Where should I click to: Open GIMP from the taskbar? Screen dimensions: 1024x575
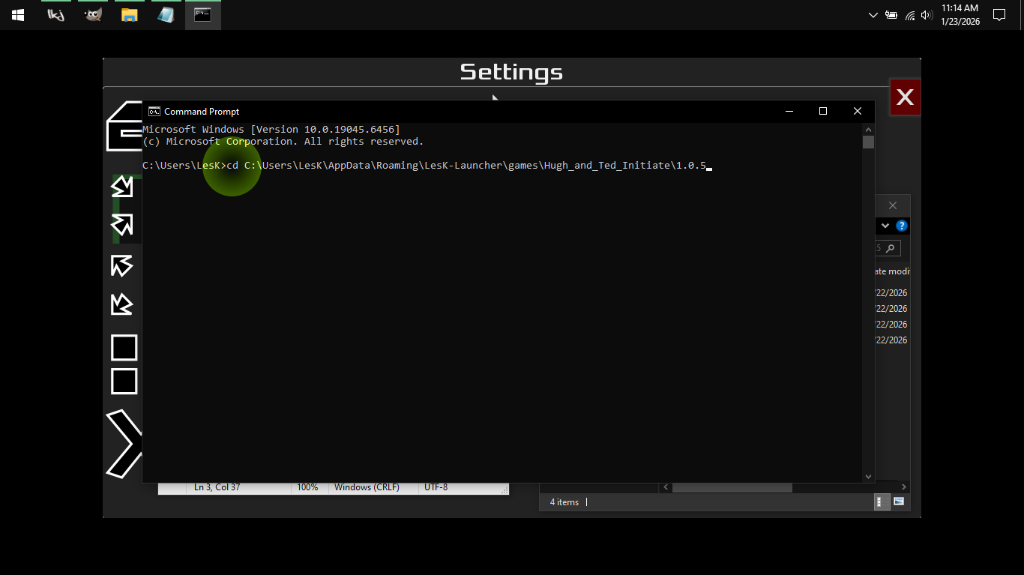tap(93, 15)
